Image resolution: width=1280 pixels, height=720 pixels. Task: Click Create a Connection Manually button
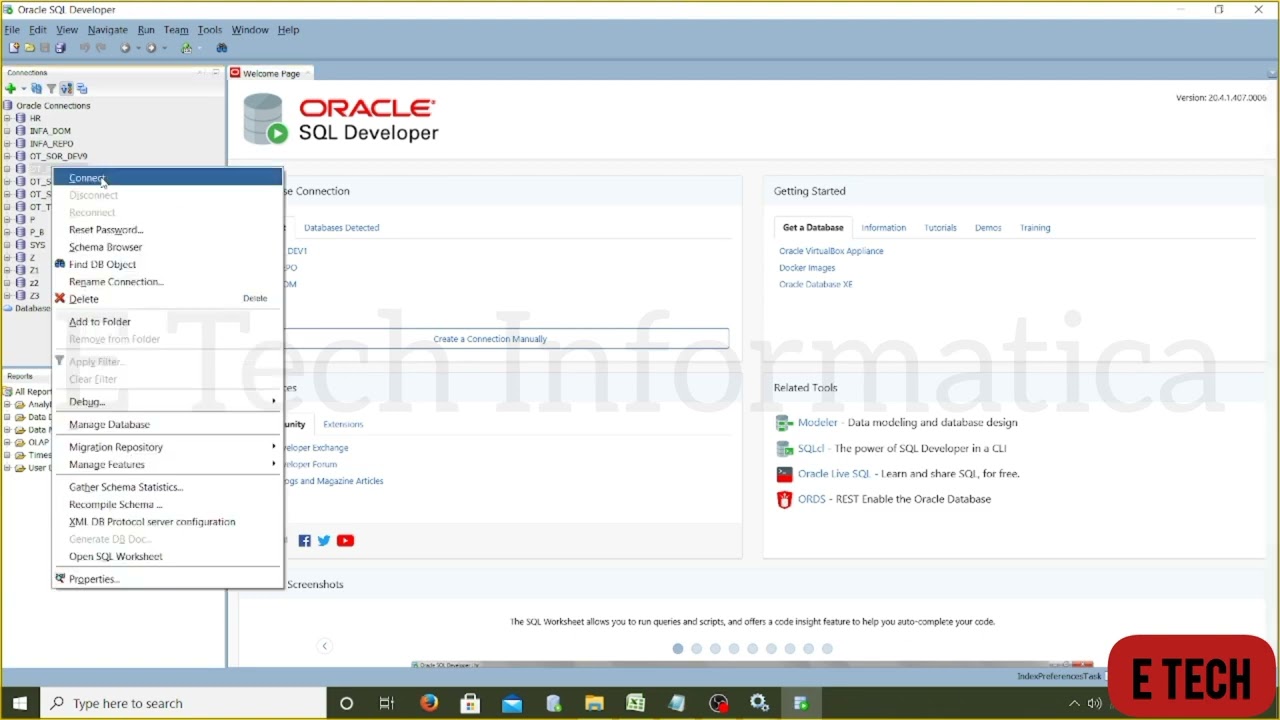[x=490, y=339]
